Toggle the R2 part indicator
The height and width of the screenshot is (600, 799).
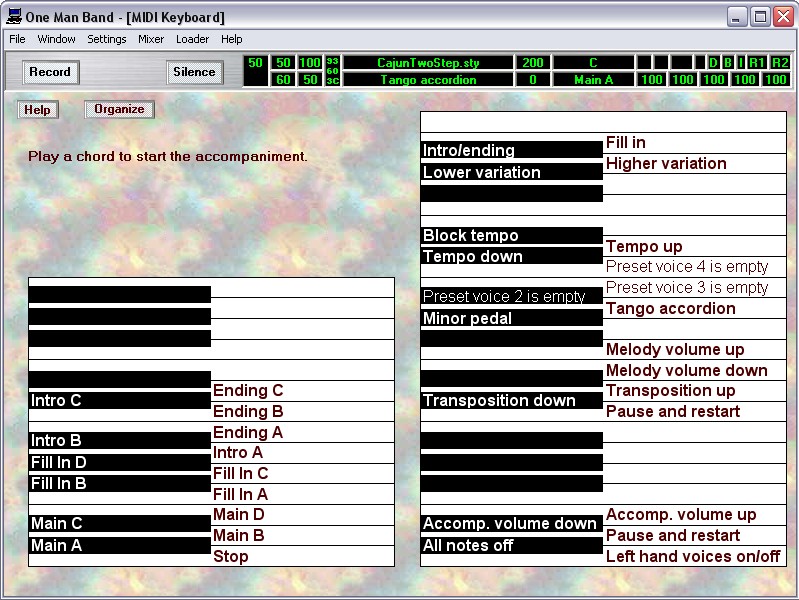(780, 63)
